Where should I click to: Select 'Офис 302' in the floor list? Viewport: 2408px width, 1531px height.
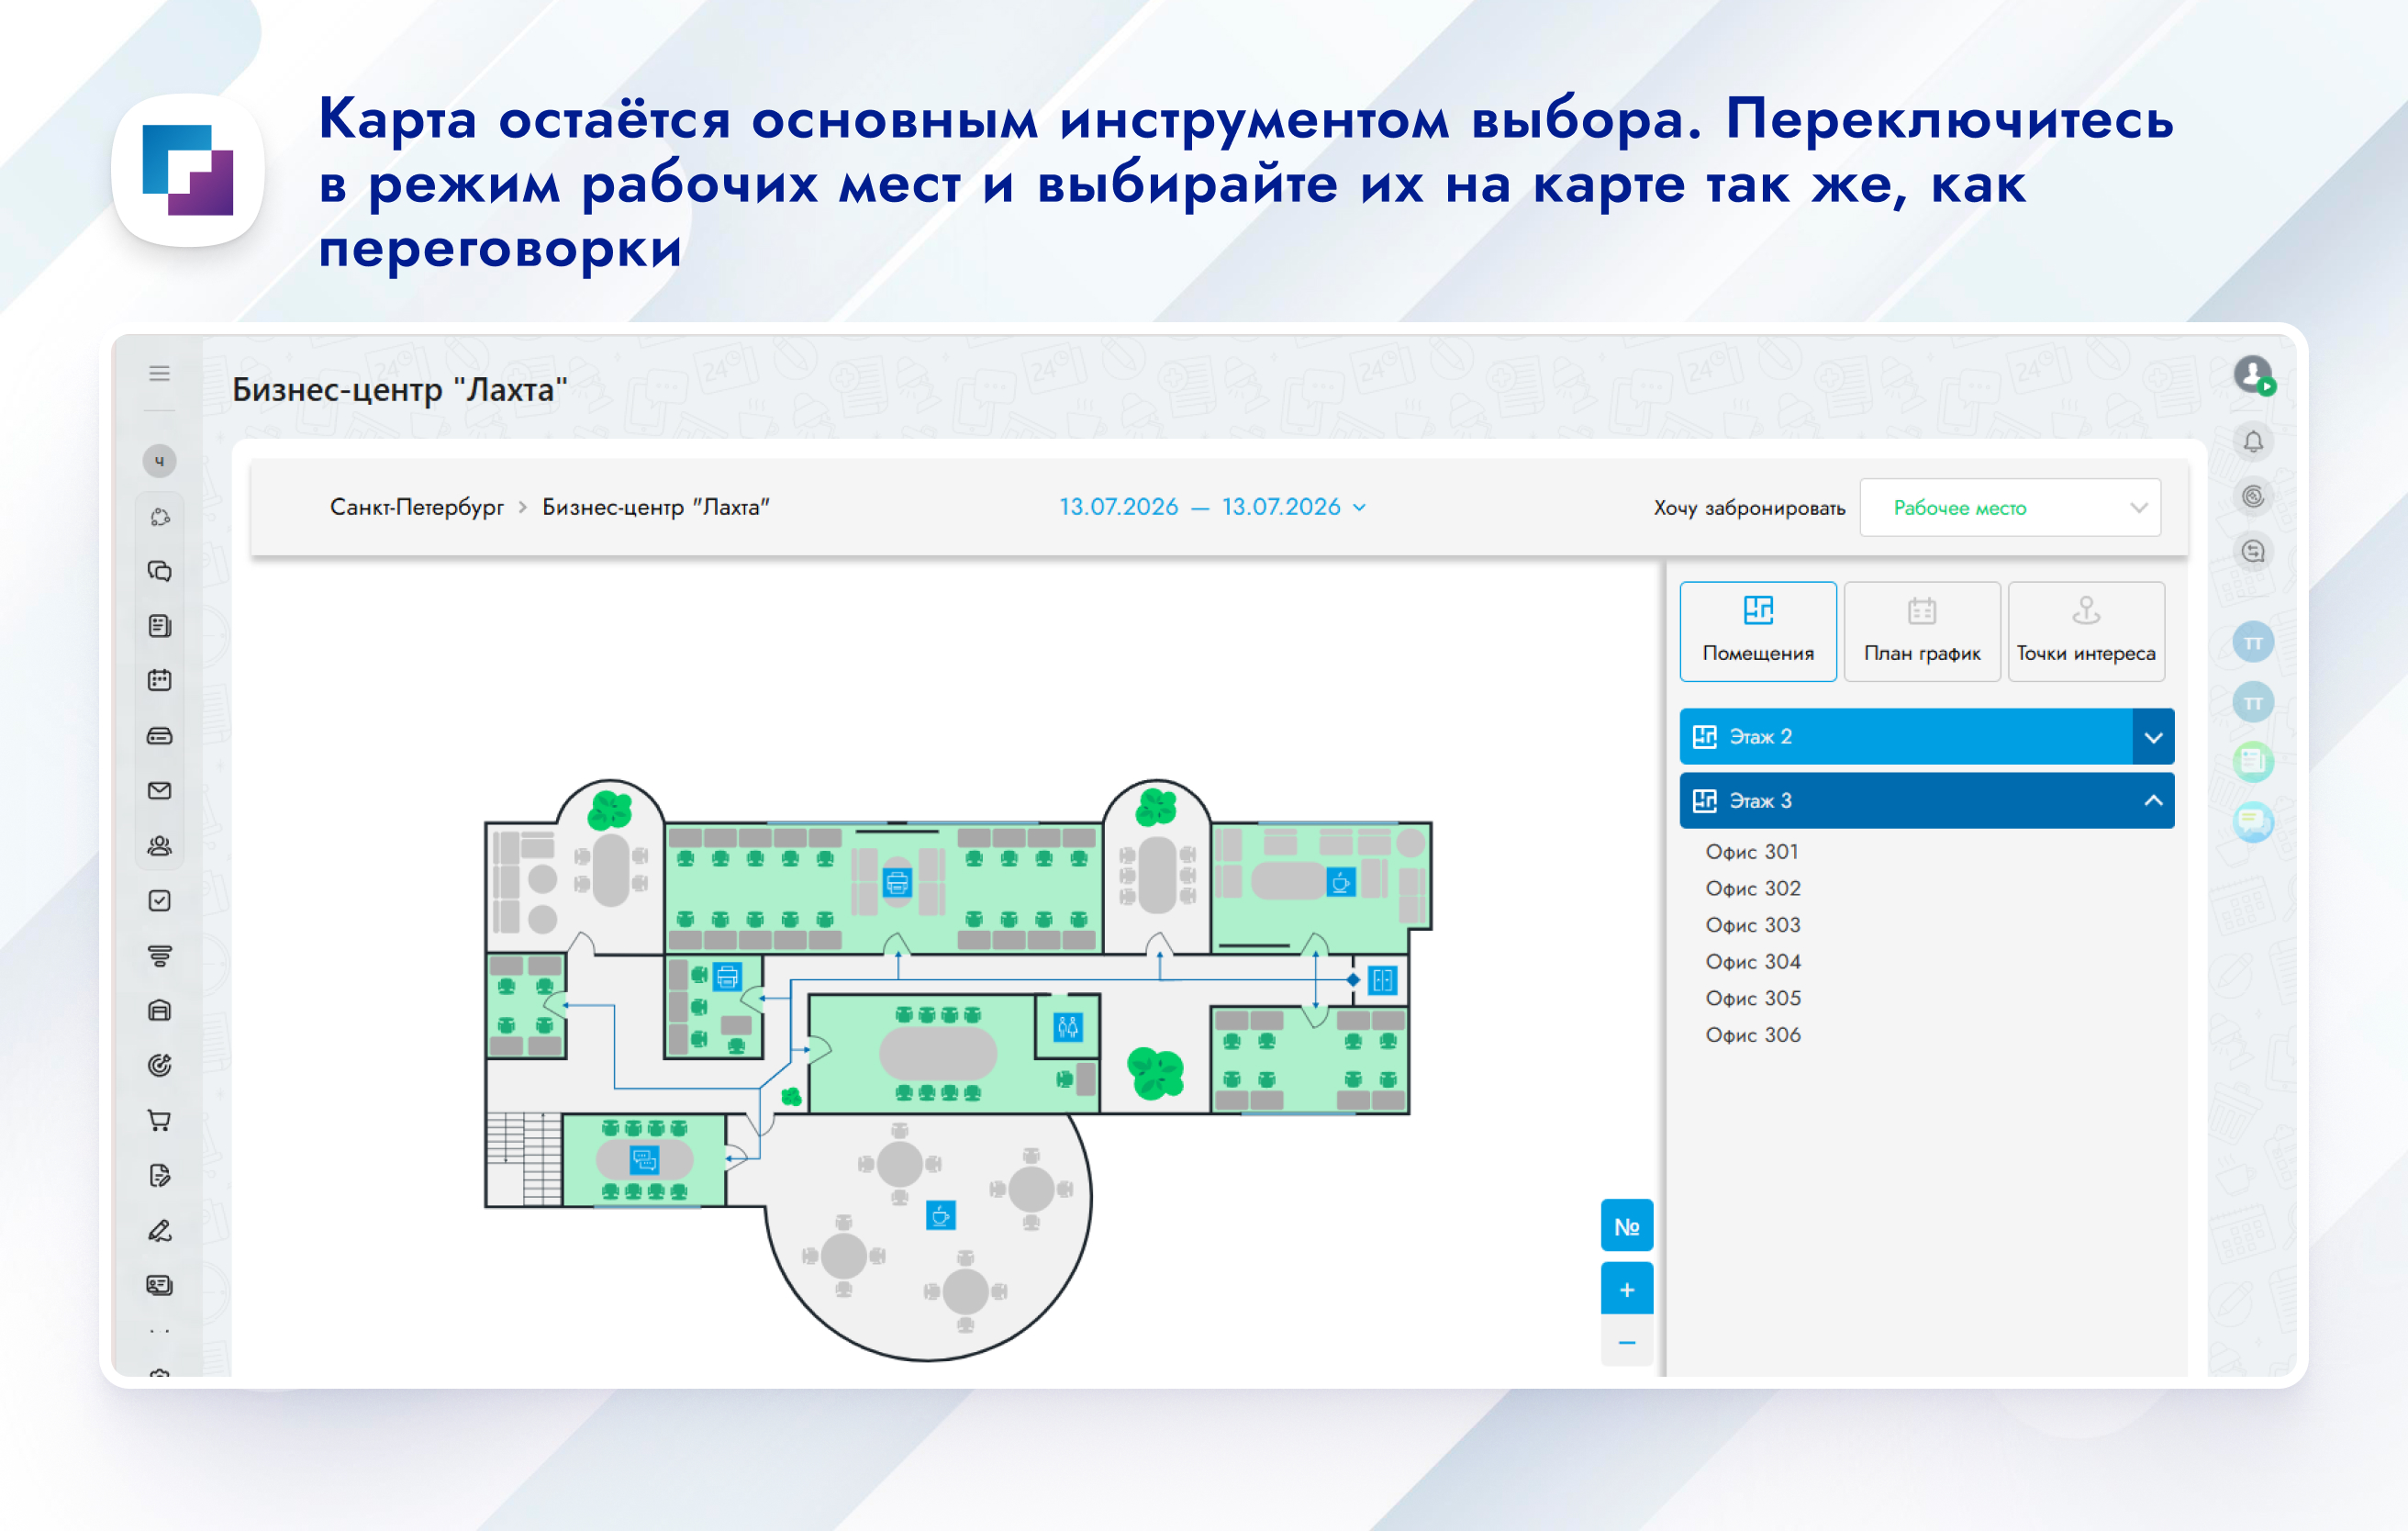[x=1753, y=889]
